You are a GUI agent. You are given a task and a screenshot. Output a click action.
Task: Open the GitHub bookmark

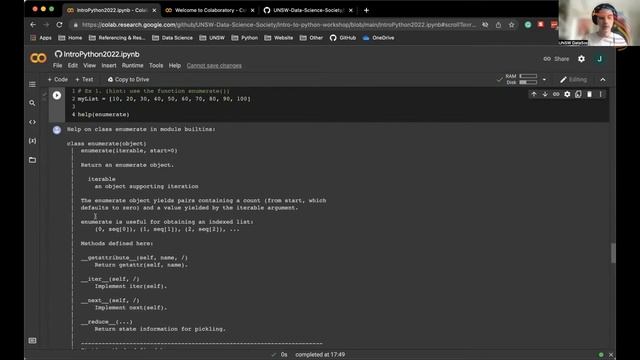[x=343, y=38]
